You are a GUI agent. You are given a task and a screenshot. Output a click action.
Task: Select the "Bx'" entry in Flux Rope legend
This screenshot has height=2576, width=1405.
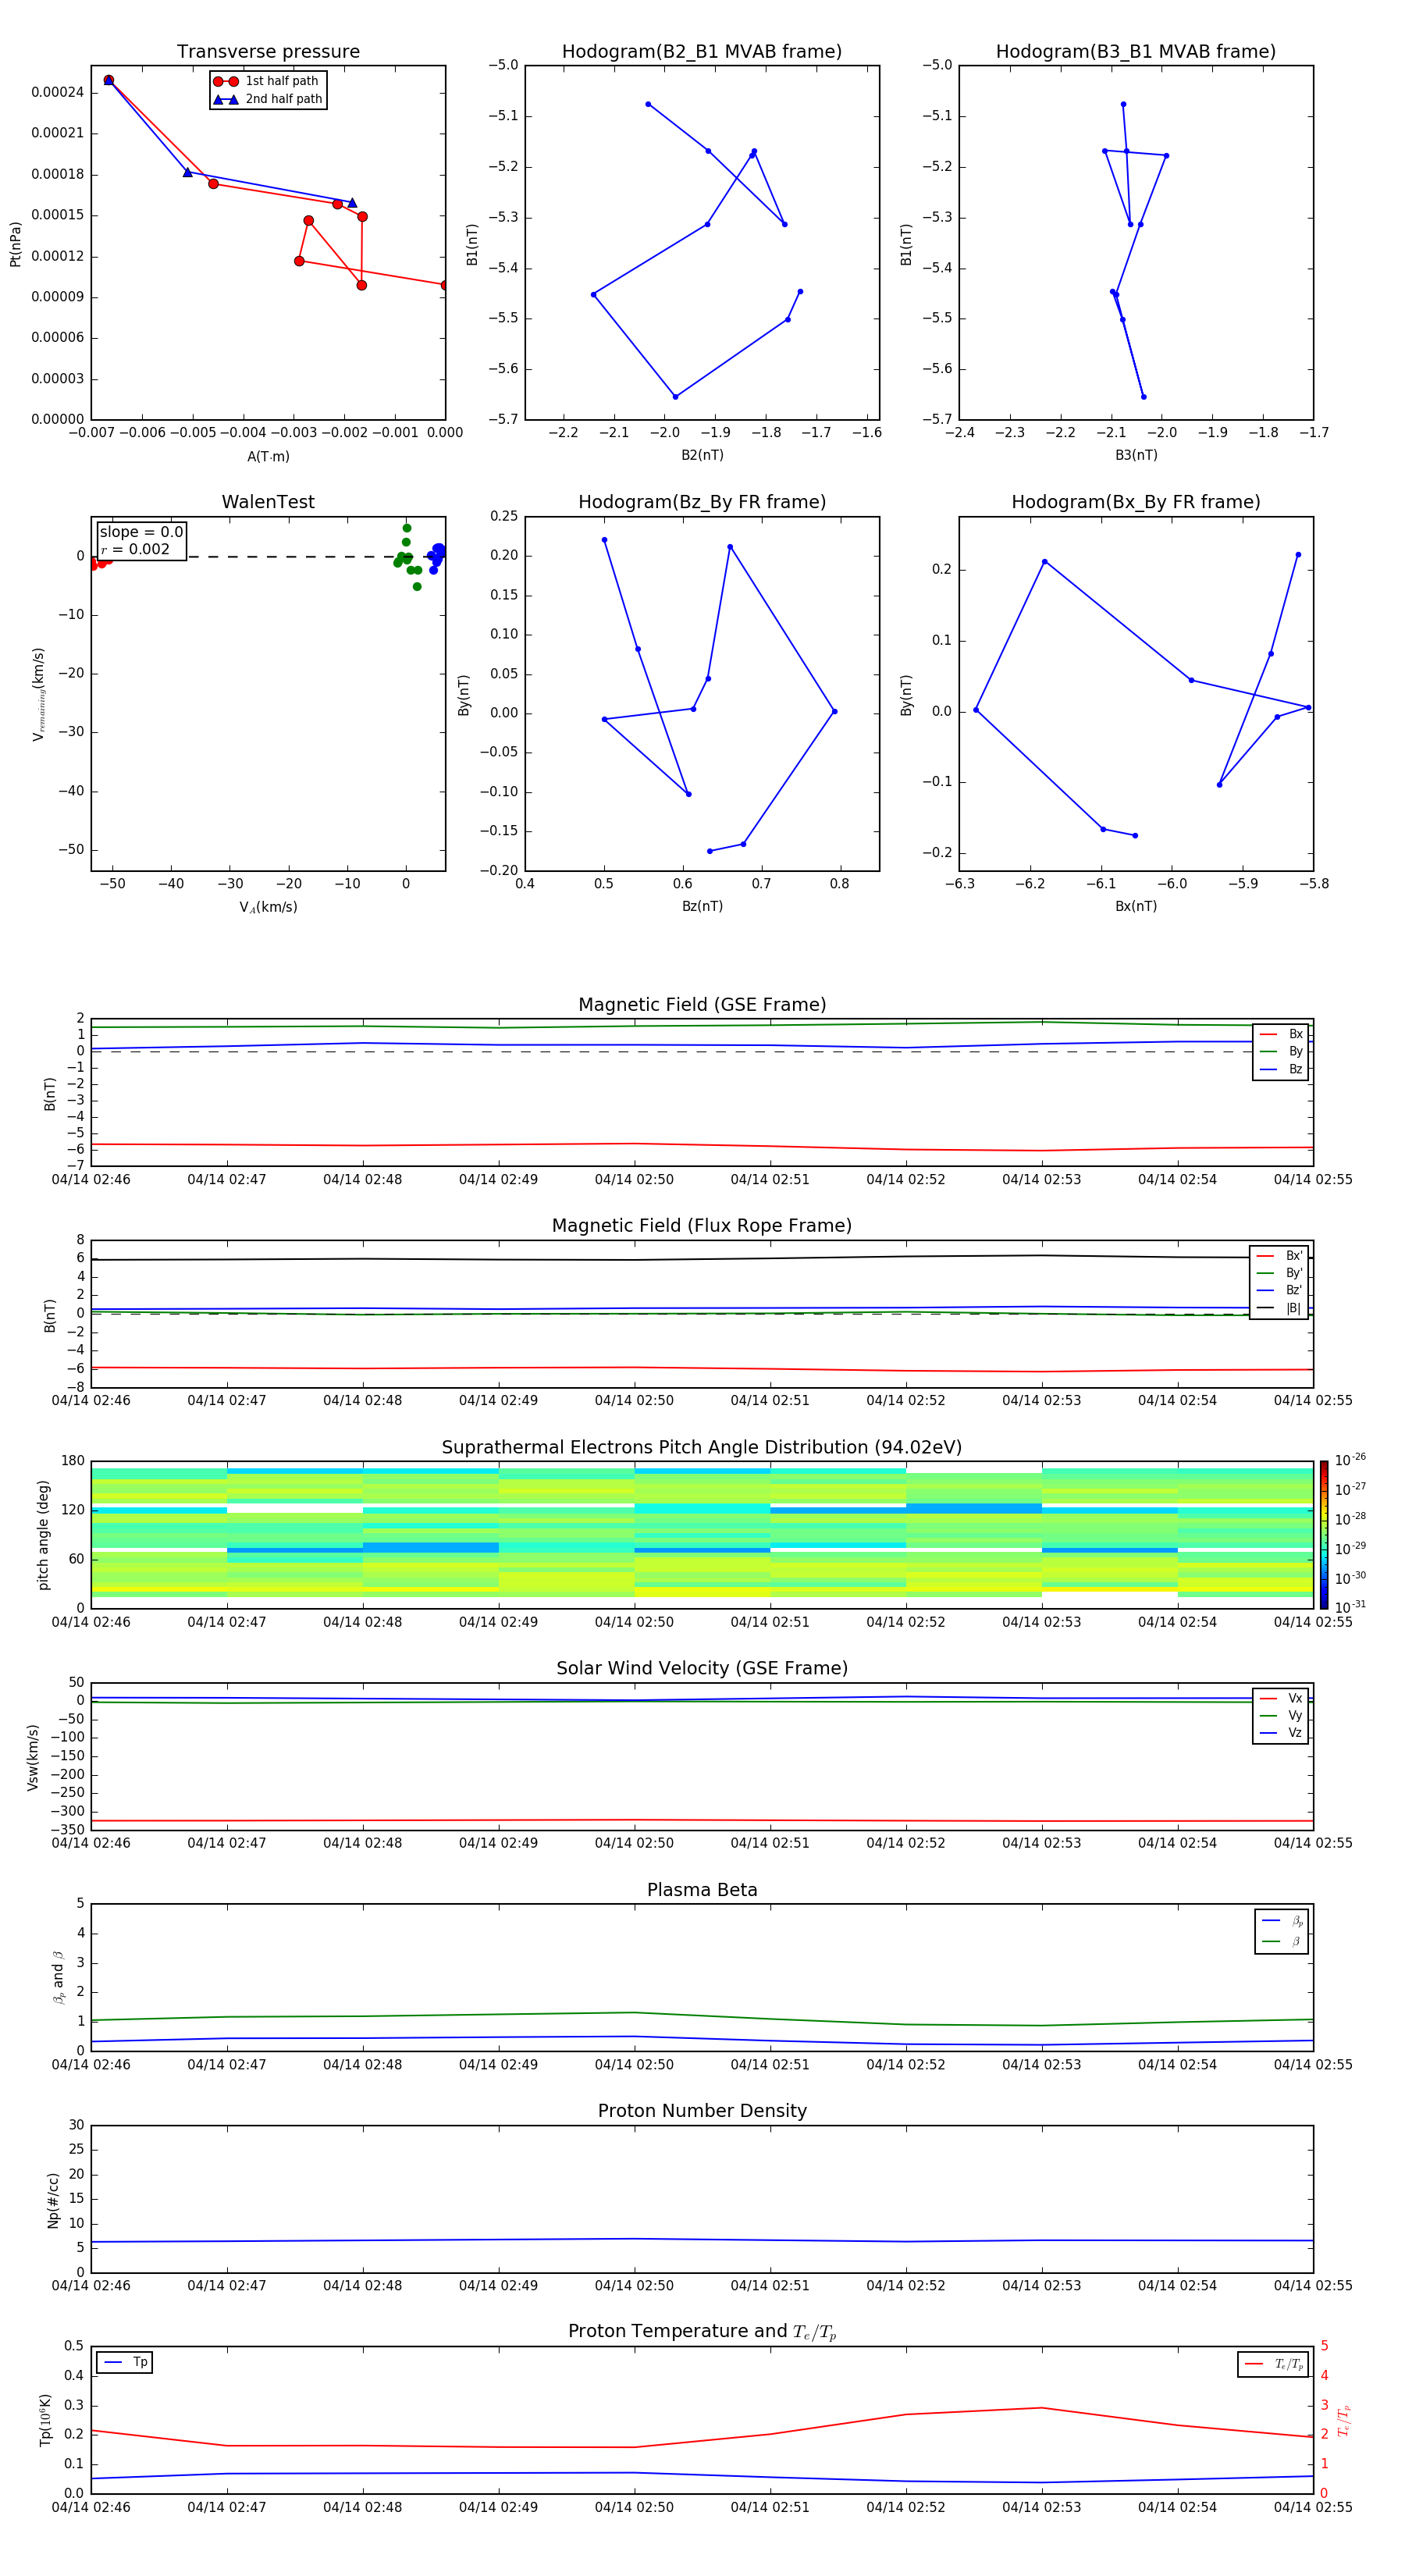(x=1279, y=1256)
